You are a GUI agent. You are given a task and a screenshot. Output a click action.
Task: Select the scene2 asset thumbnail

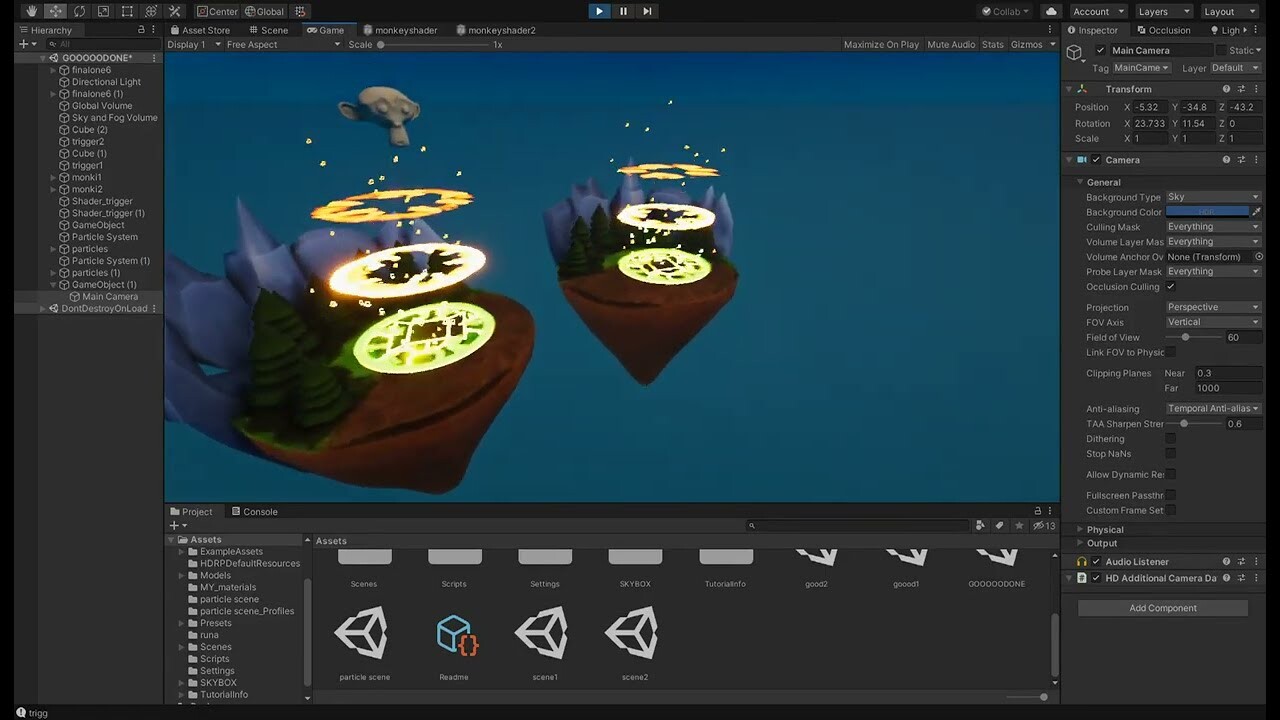tap(633, 632)
